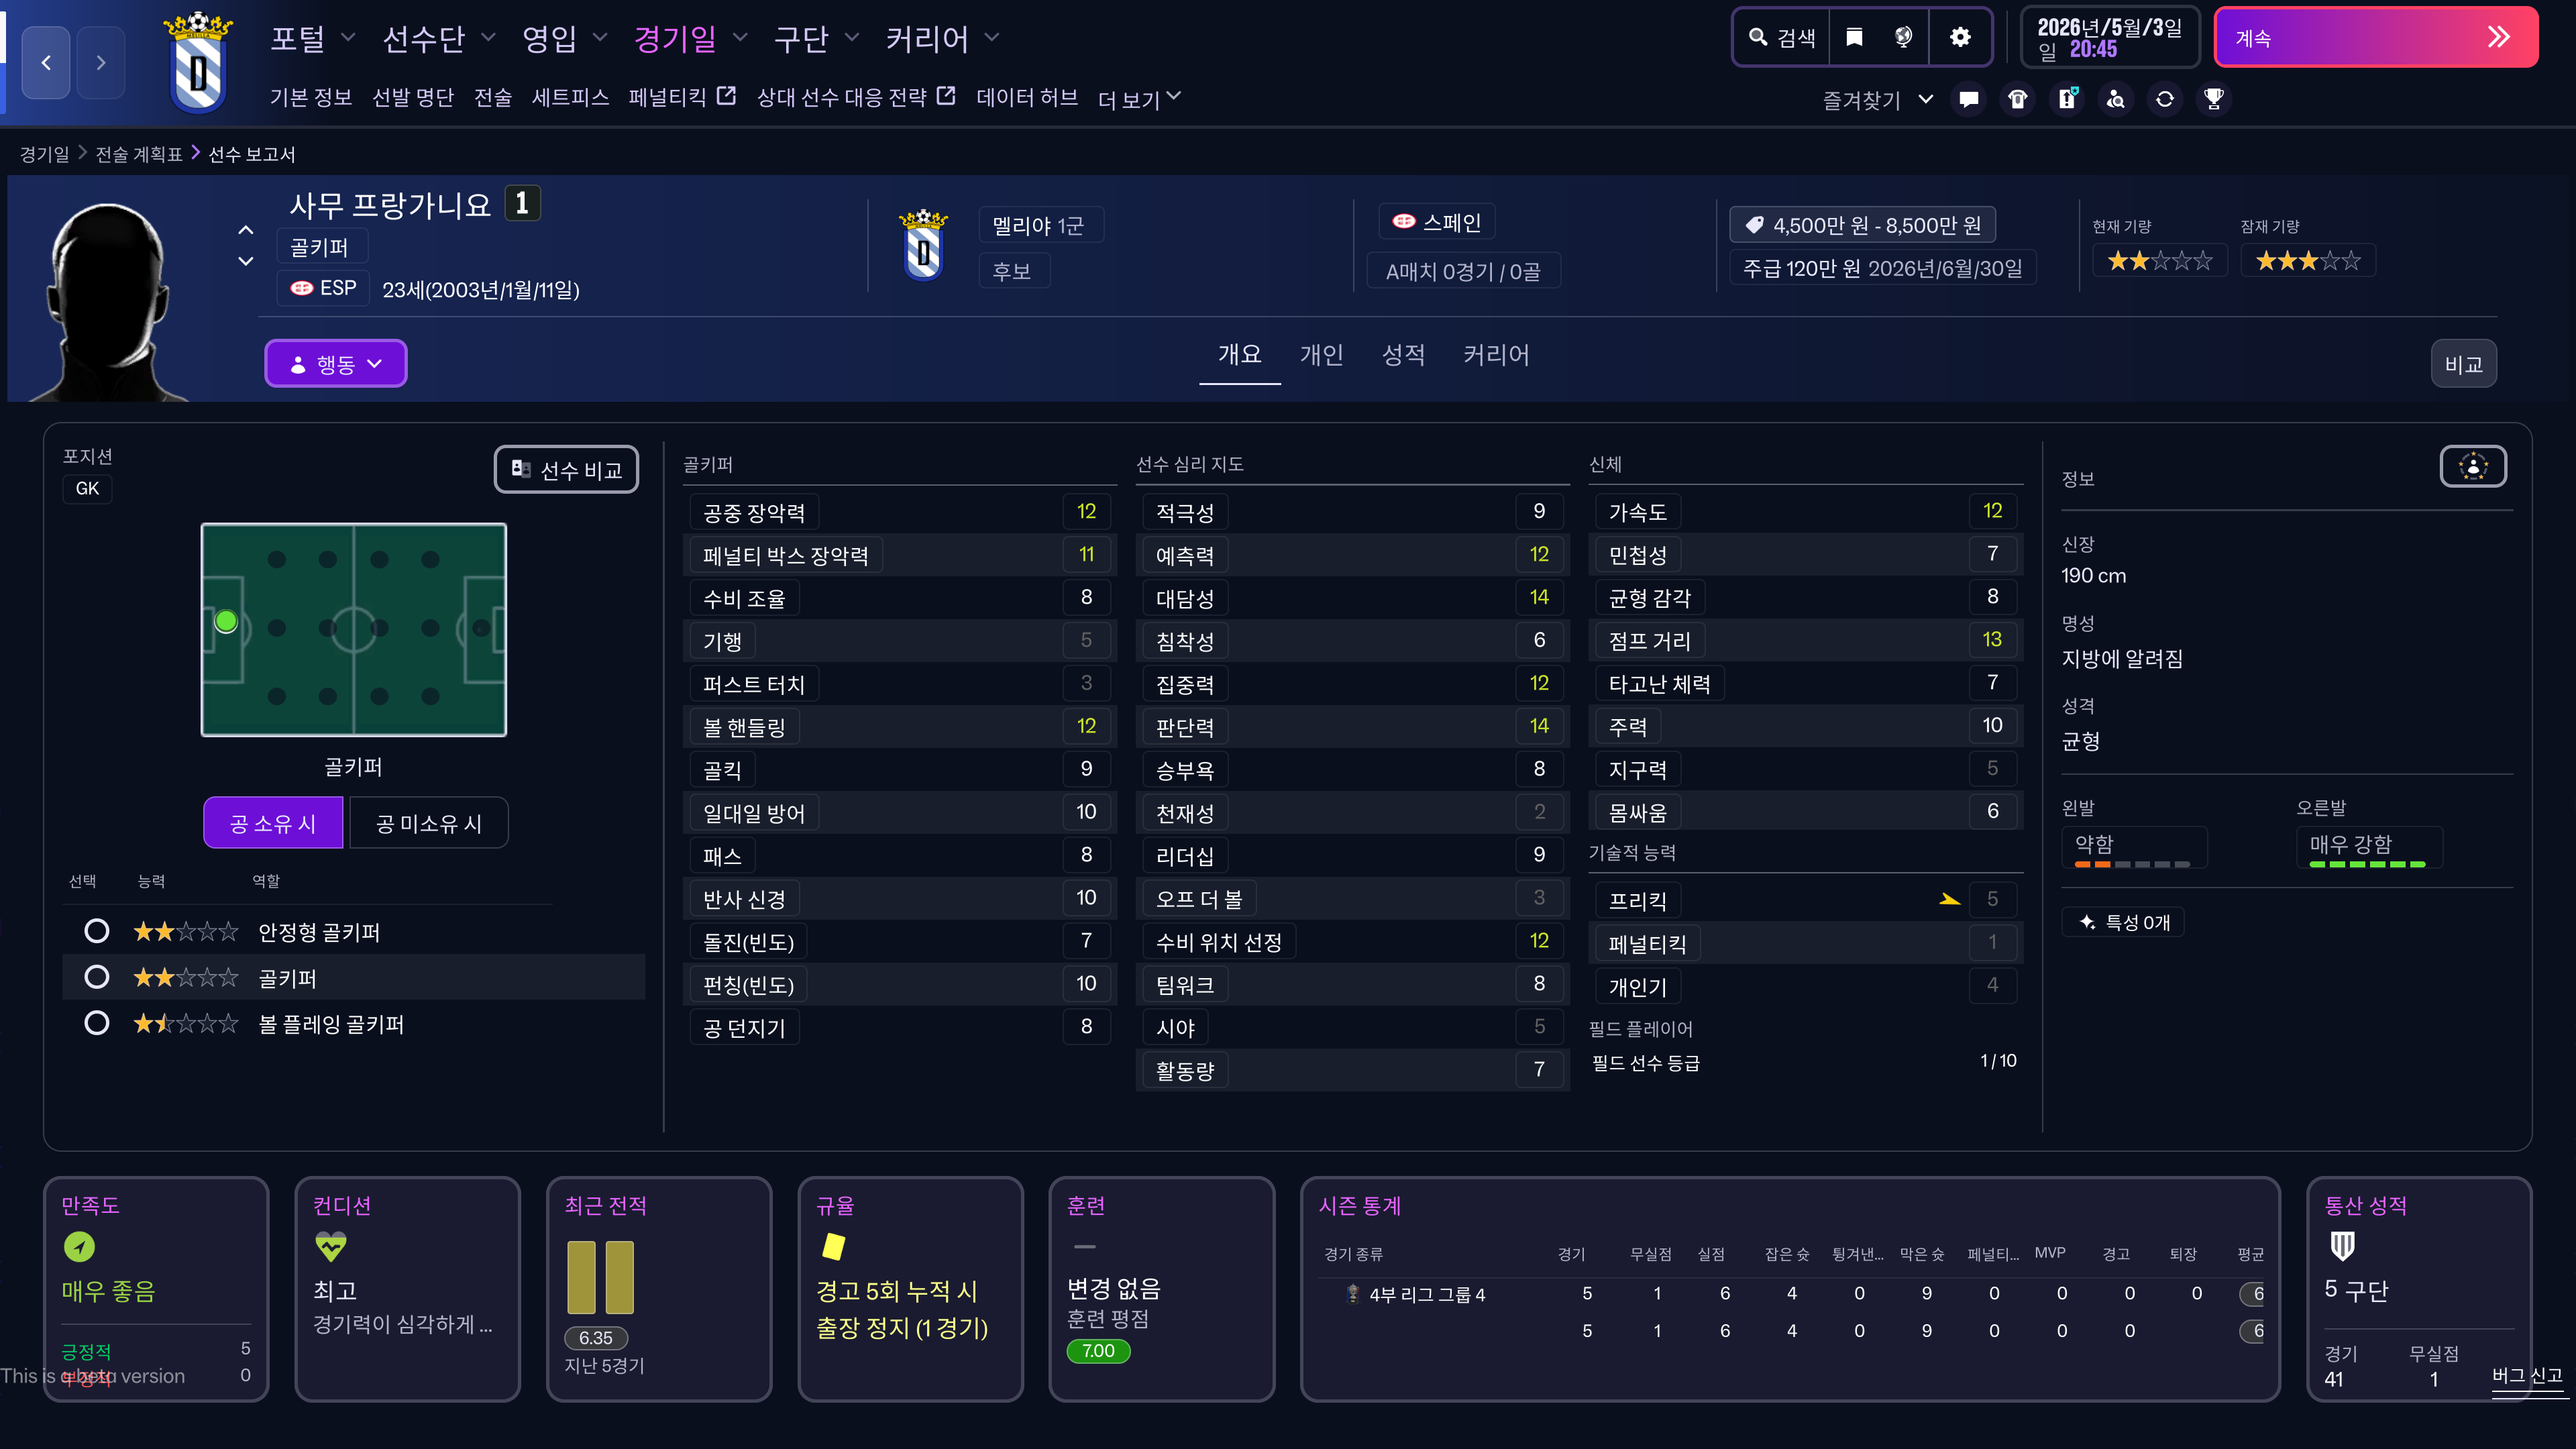Expand the 즐겨찾기 favorites dropdown
2576x1449 pixels.
1877,100
